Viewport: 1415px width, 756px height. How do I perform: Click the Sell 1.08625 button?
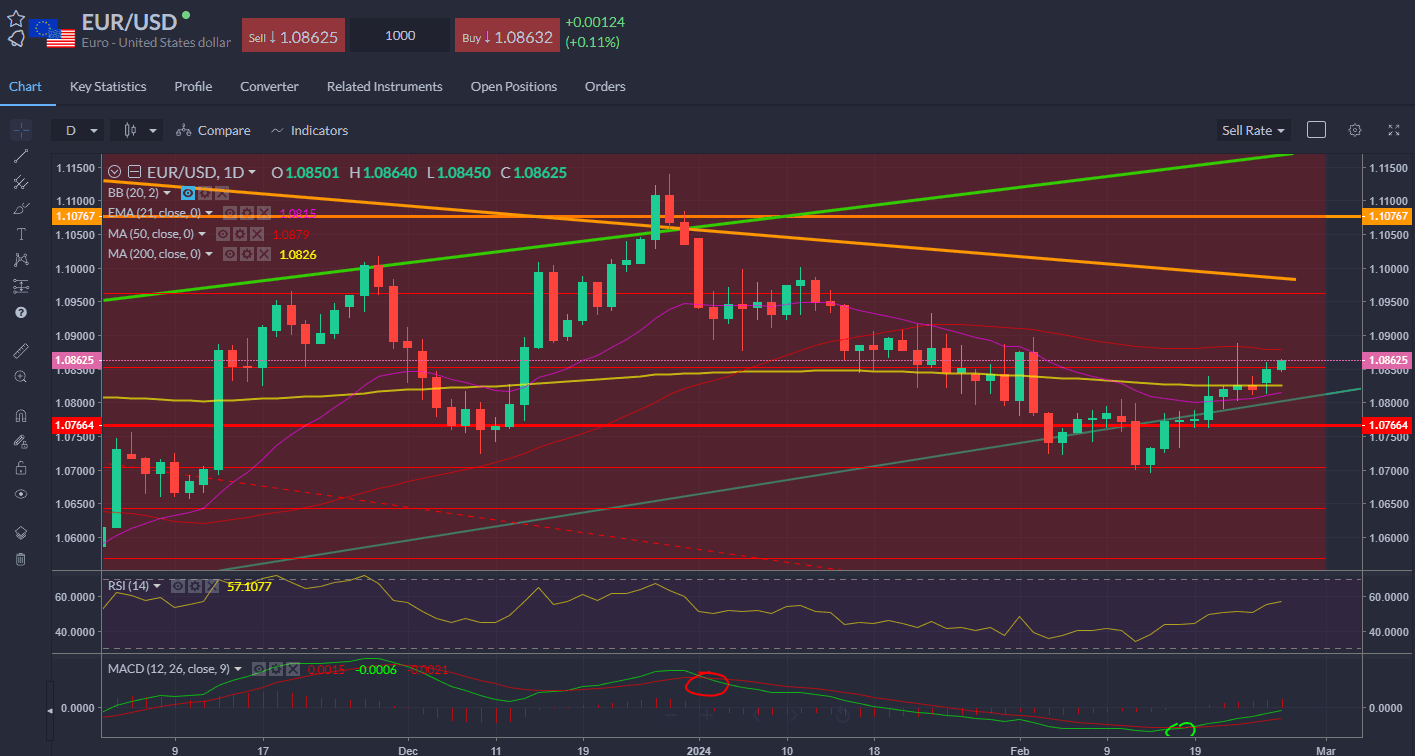pos(294,36)
